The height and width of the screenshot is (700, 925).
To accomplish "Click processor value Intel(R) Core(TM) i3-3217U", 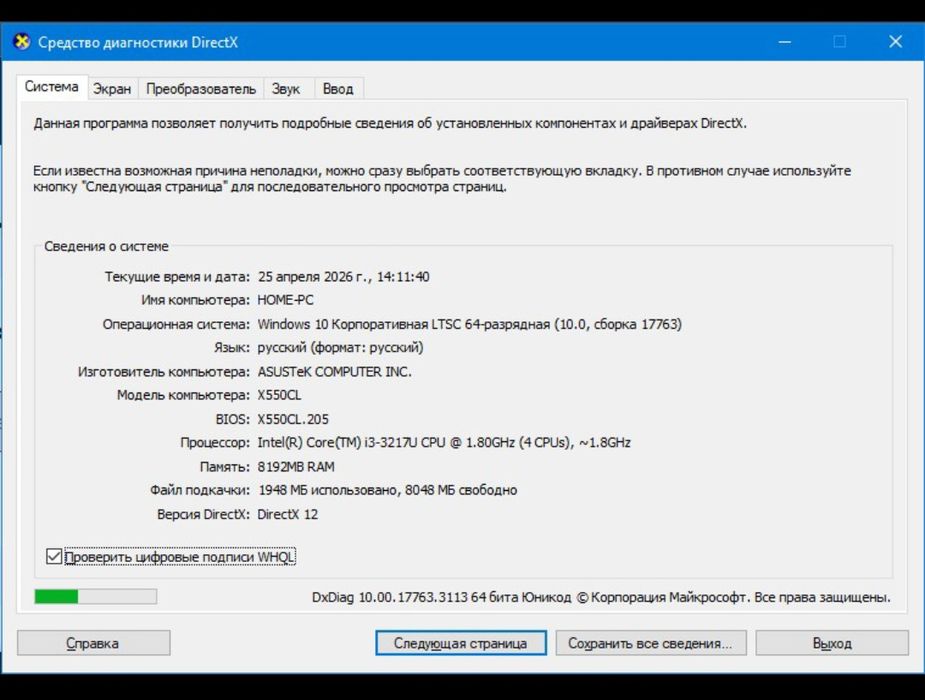I will coord(444,442).
